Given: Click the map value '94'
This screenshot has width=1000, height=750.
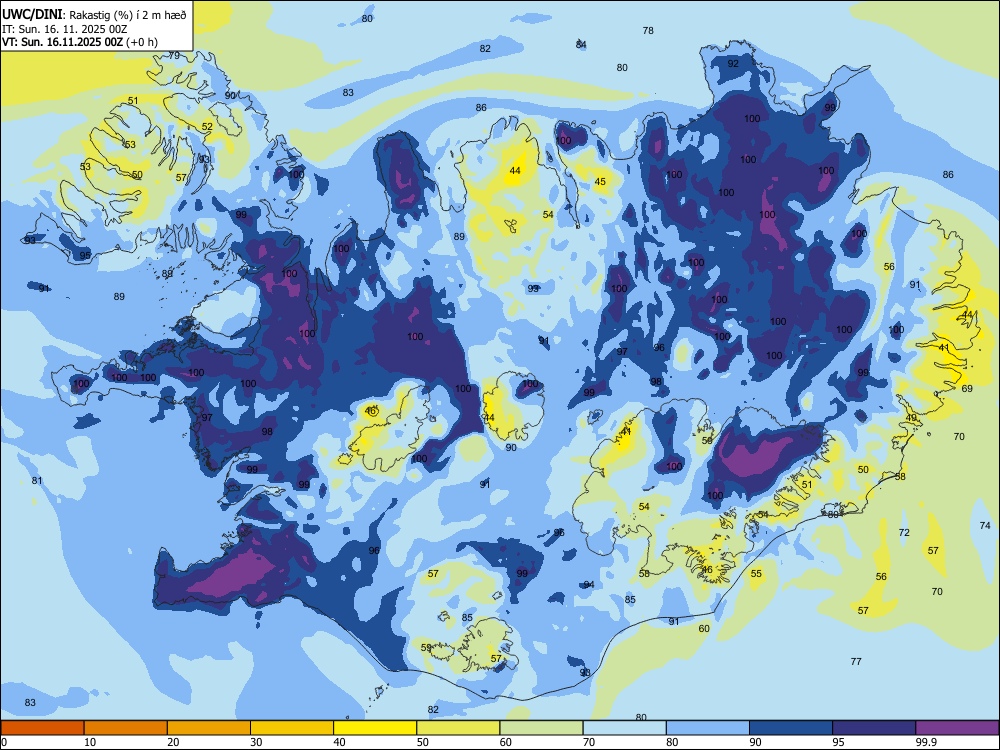Looking at the screenshot, I should [x=589, y=585].
